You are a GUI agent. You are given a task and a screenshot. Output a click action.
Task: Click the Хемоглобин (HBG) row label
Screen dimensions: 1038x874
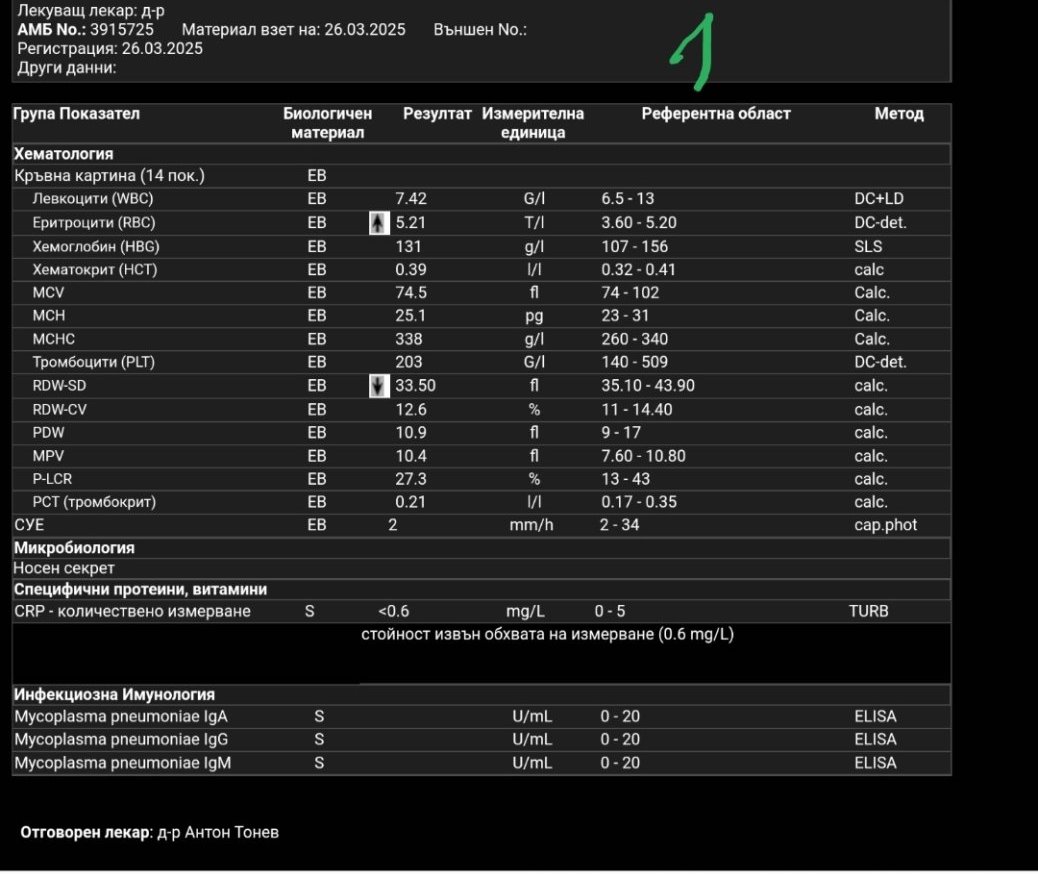pyautogui.click(x=96, y=246)
